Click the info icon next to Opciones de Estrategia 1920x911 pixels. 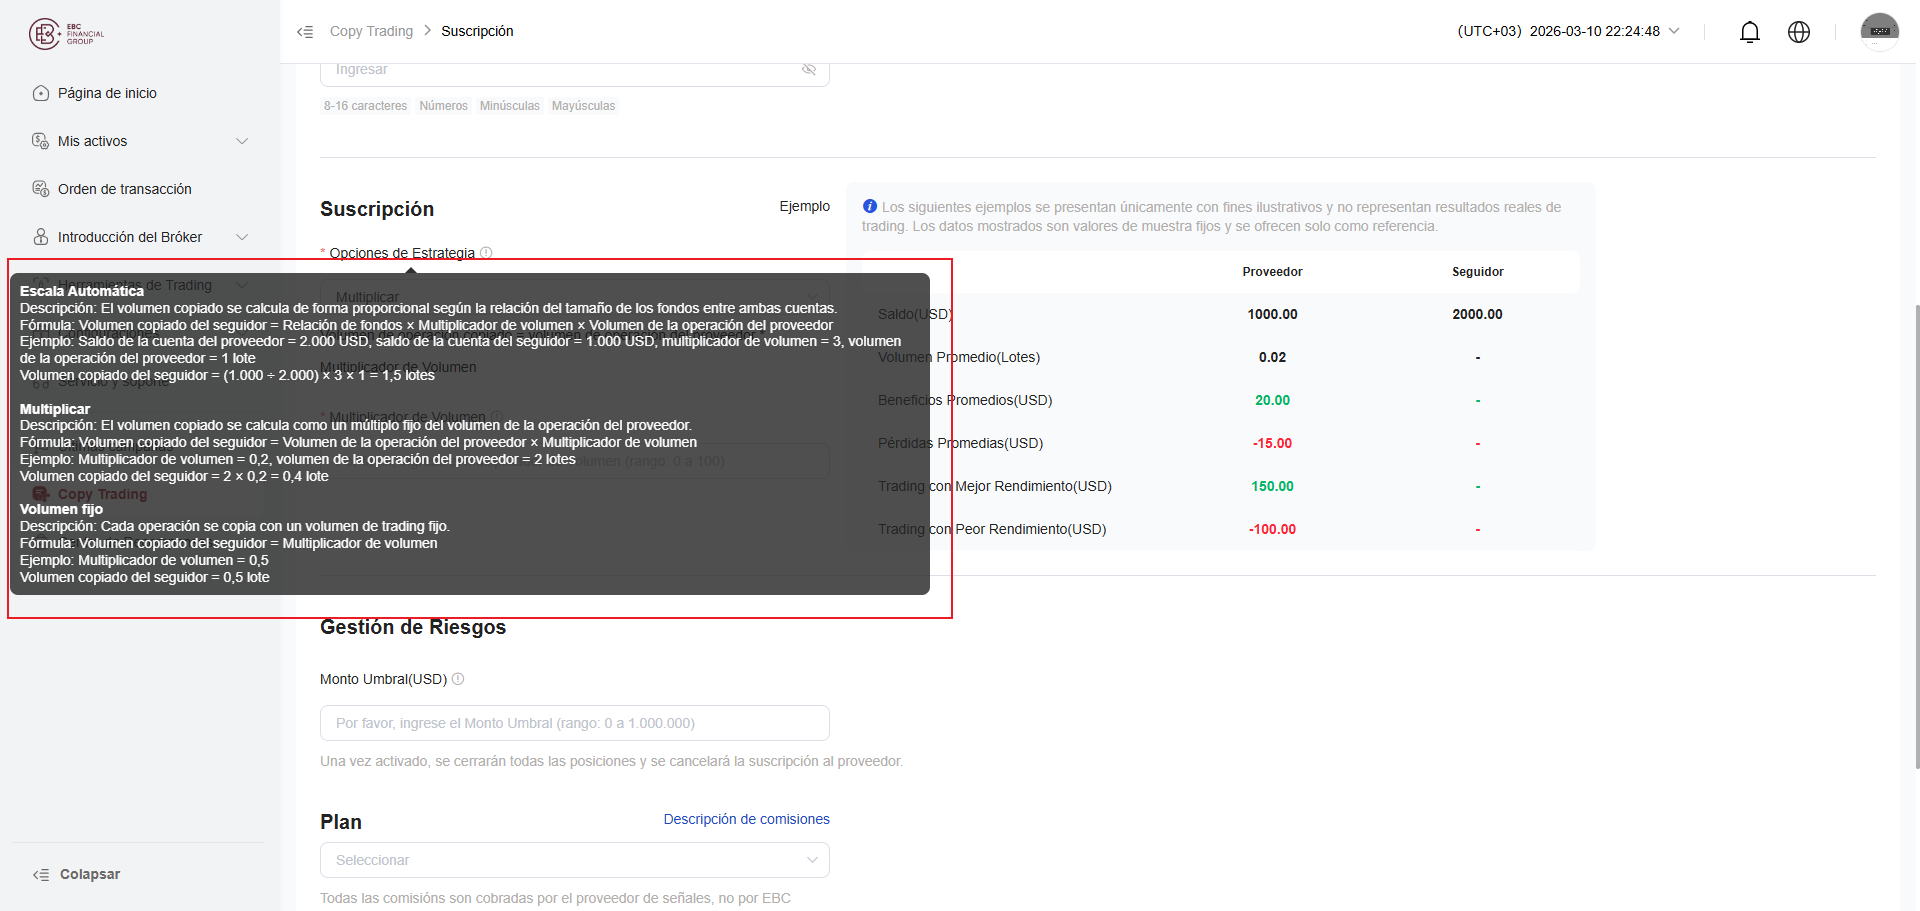pos(486,253)
